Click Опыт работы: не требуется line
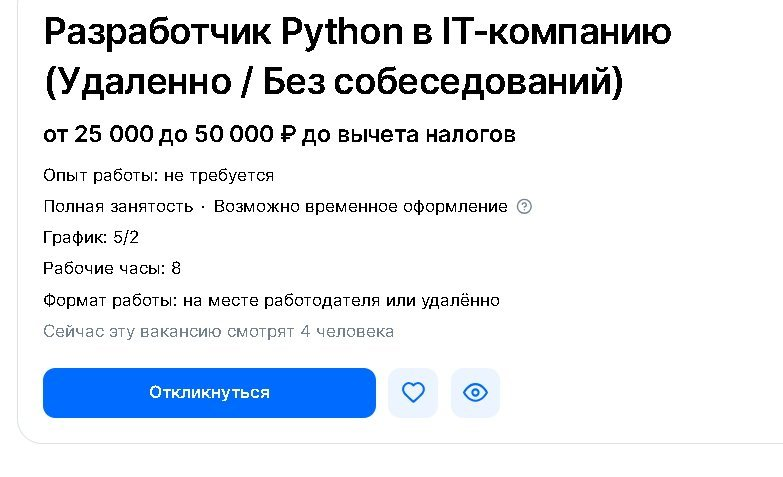The height and width of the screenshot is (477, 783). point(158,176)
